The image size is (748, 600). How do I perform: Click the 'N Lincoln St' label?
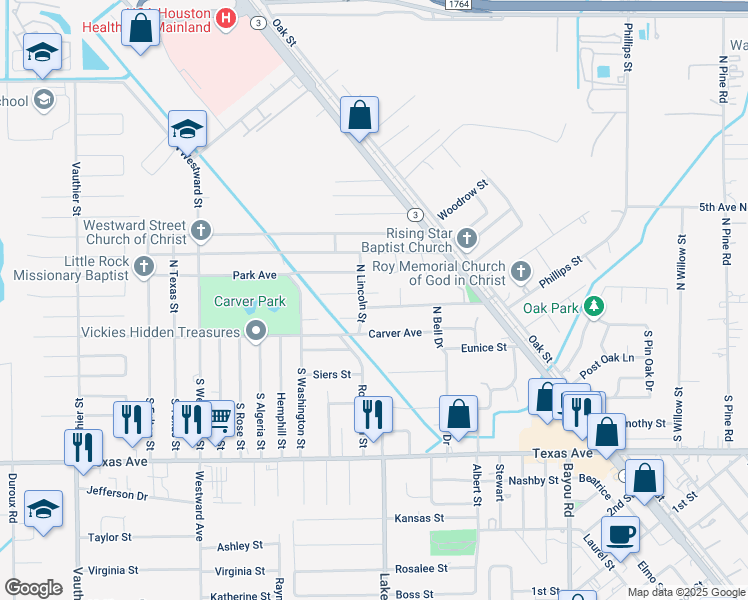point(362,293)
